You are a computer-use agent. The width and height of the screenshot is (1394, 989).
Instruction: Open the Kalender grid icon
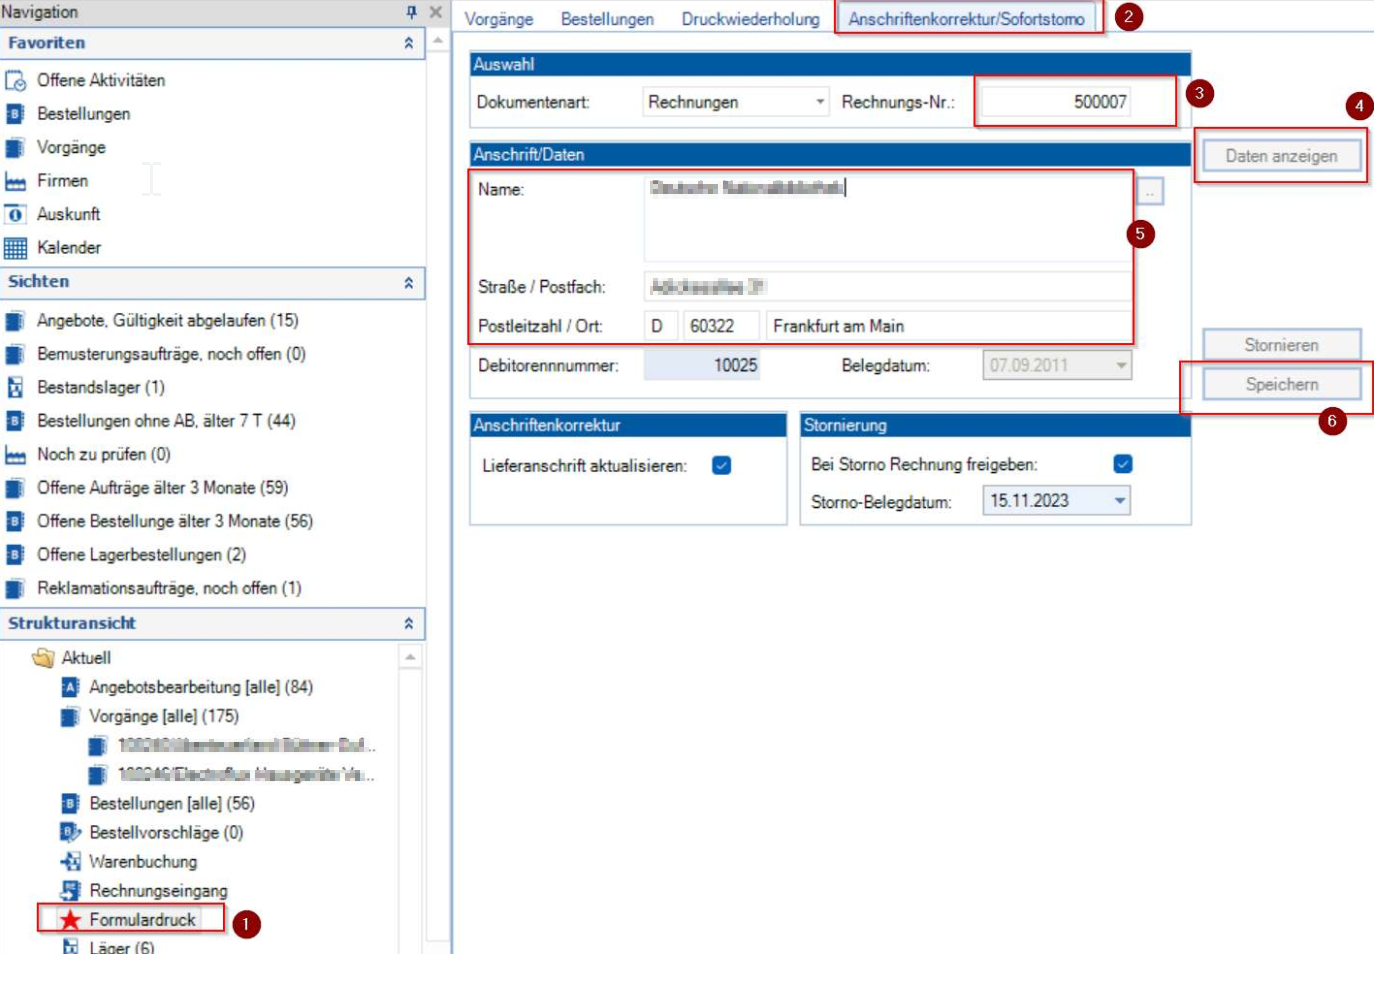tap(15, 248)
